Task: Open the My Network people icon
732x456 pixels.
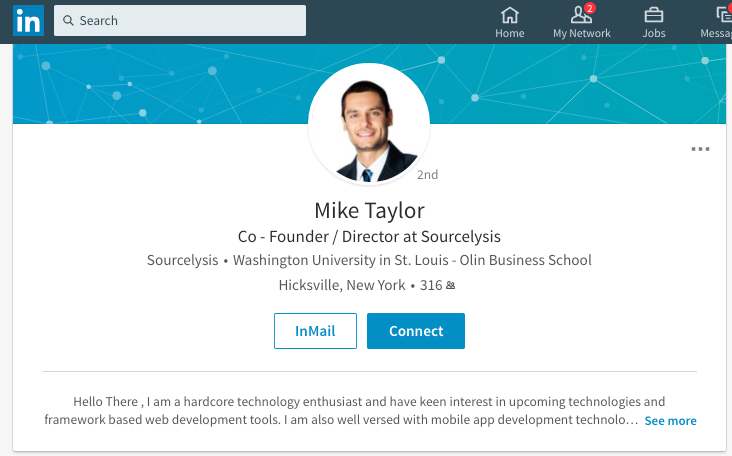Action: (x=581, y=15)
